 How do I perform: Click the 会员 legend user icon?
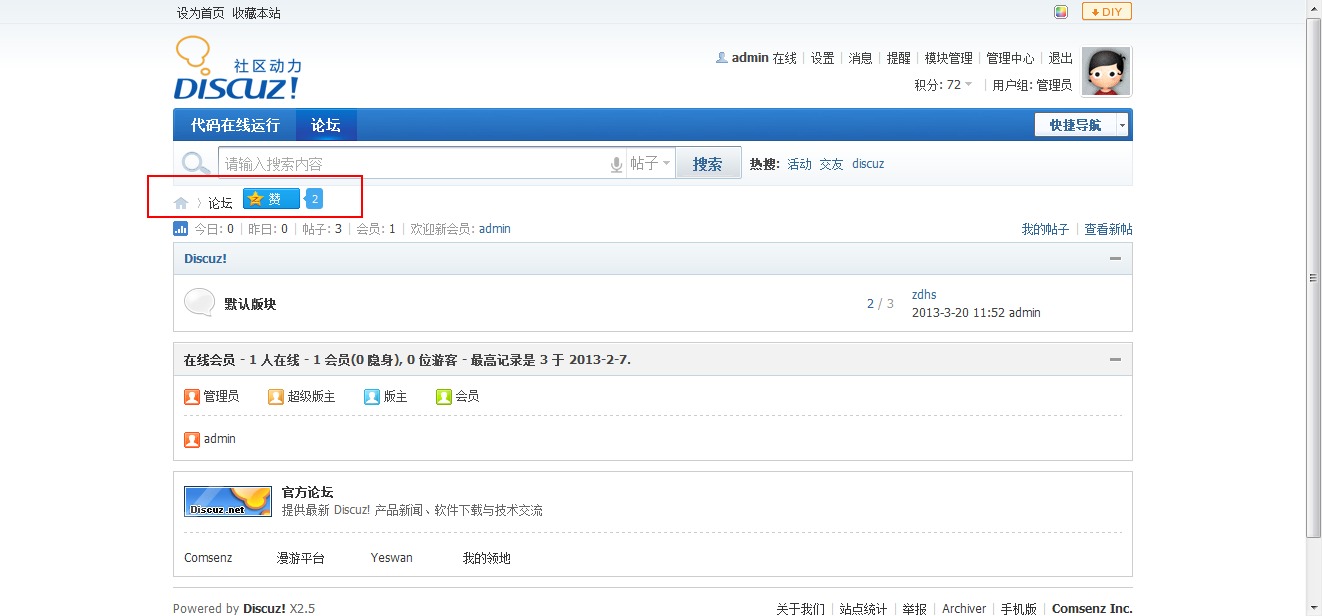[x=444, y=397]
